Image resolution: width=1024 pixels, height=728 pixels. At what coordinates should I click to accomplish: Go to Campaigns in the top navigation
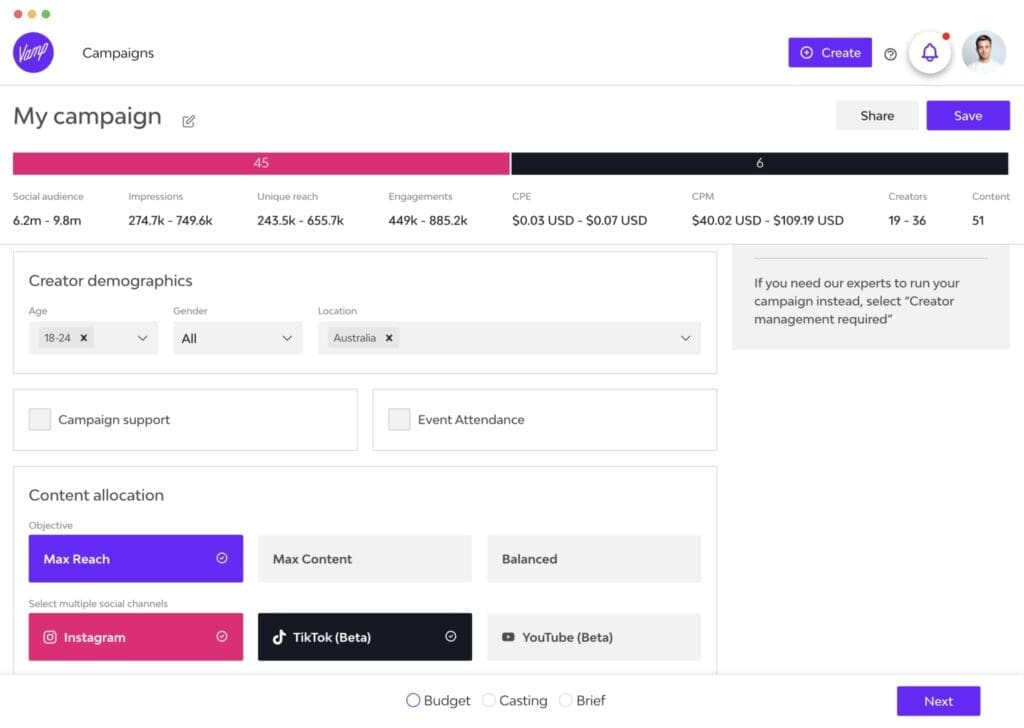click(118, 53)
